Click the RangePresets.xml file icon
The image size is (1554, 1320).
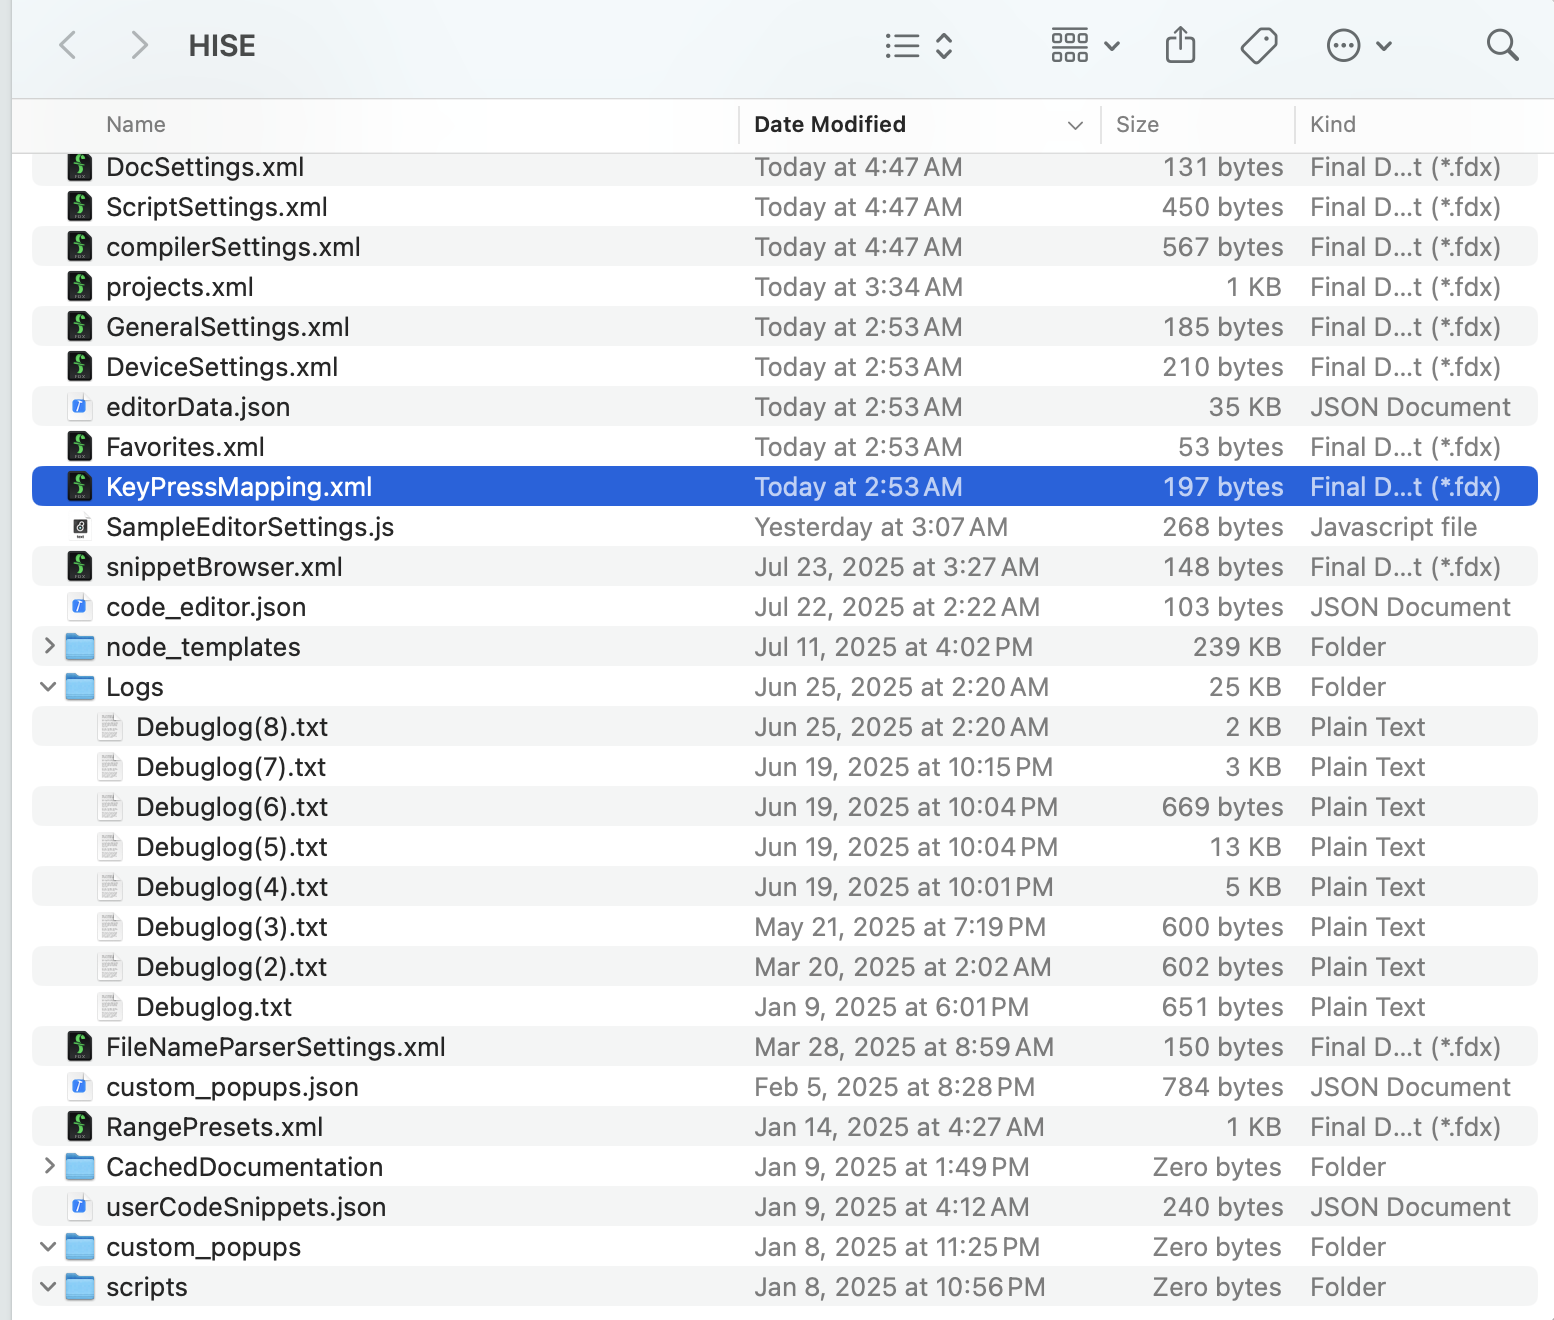pyautogui.click(x=80, y=1127)
